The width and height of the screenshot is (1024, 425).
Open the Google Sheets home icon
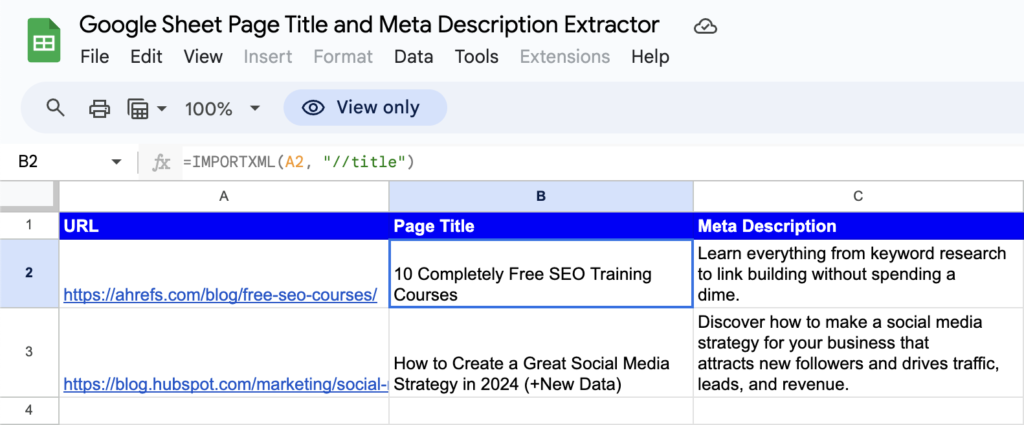(44, 40)
